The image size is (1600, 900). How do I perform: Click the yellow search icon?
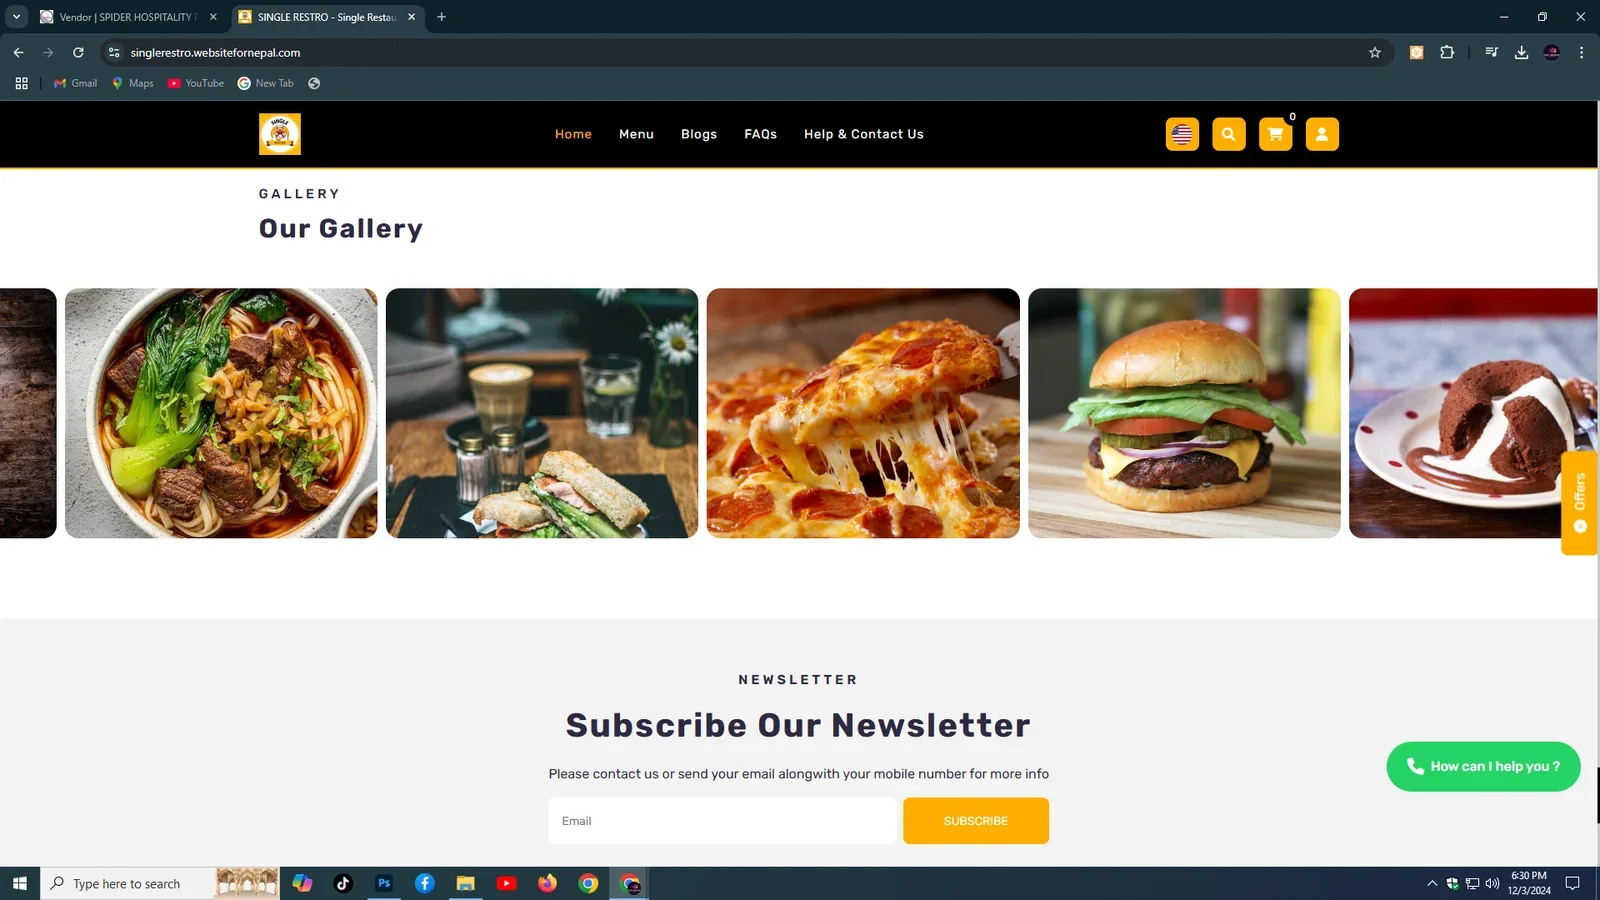tap(1229, 134)
